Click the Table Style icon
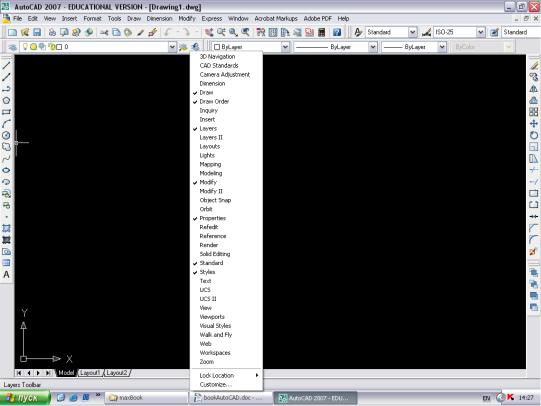Viewport: 541px width, 406px height. coord(494,32)
